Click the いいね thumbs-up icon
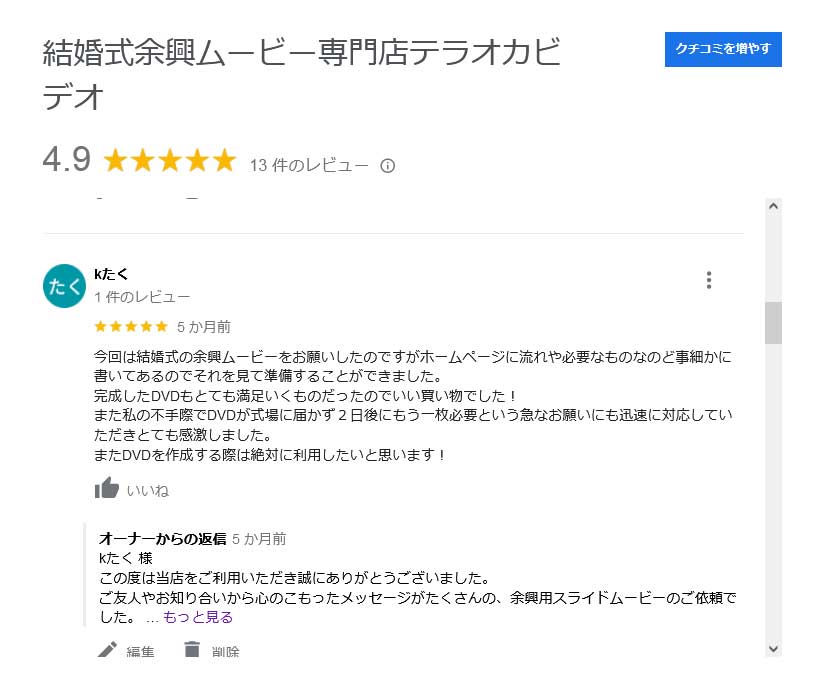 (x=105, y=489)
